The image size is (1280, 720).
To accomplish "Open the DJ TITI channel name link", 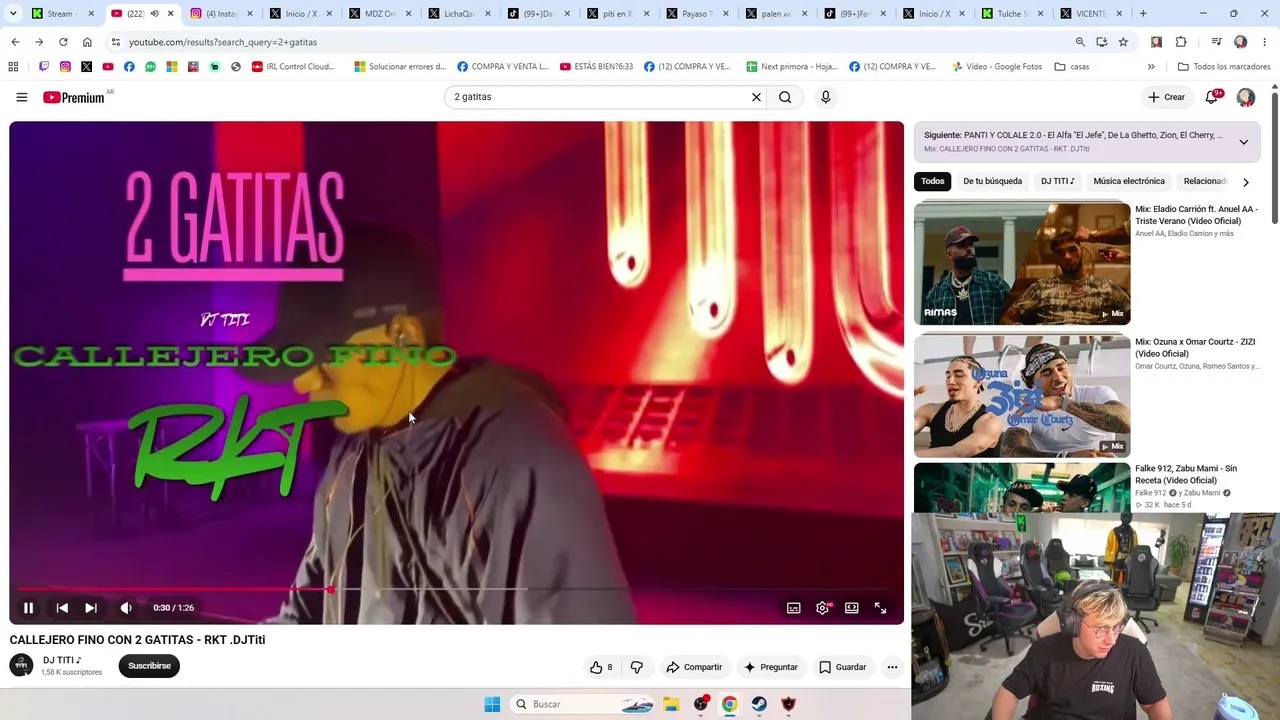I will click(x=62, y=660).
